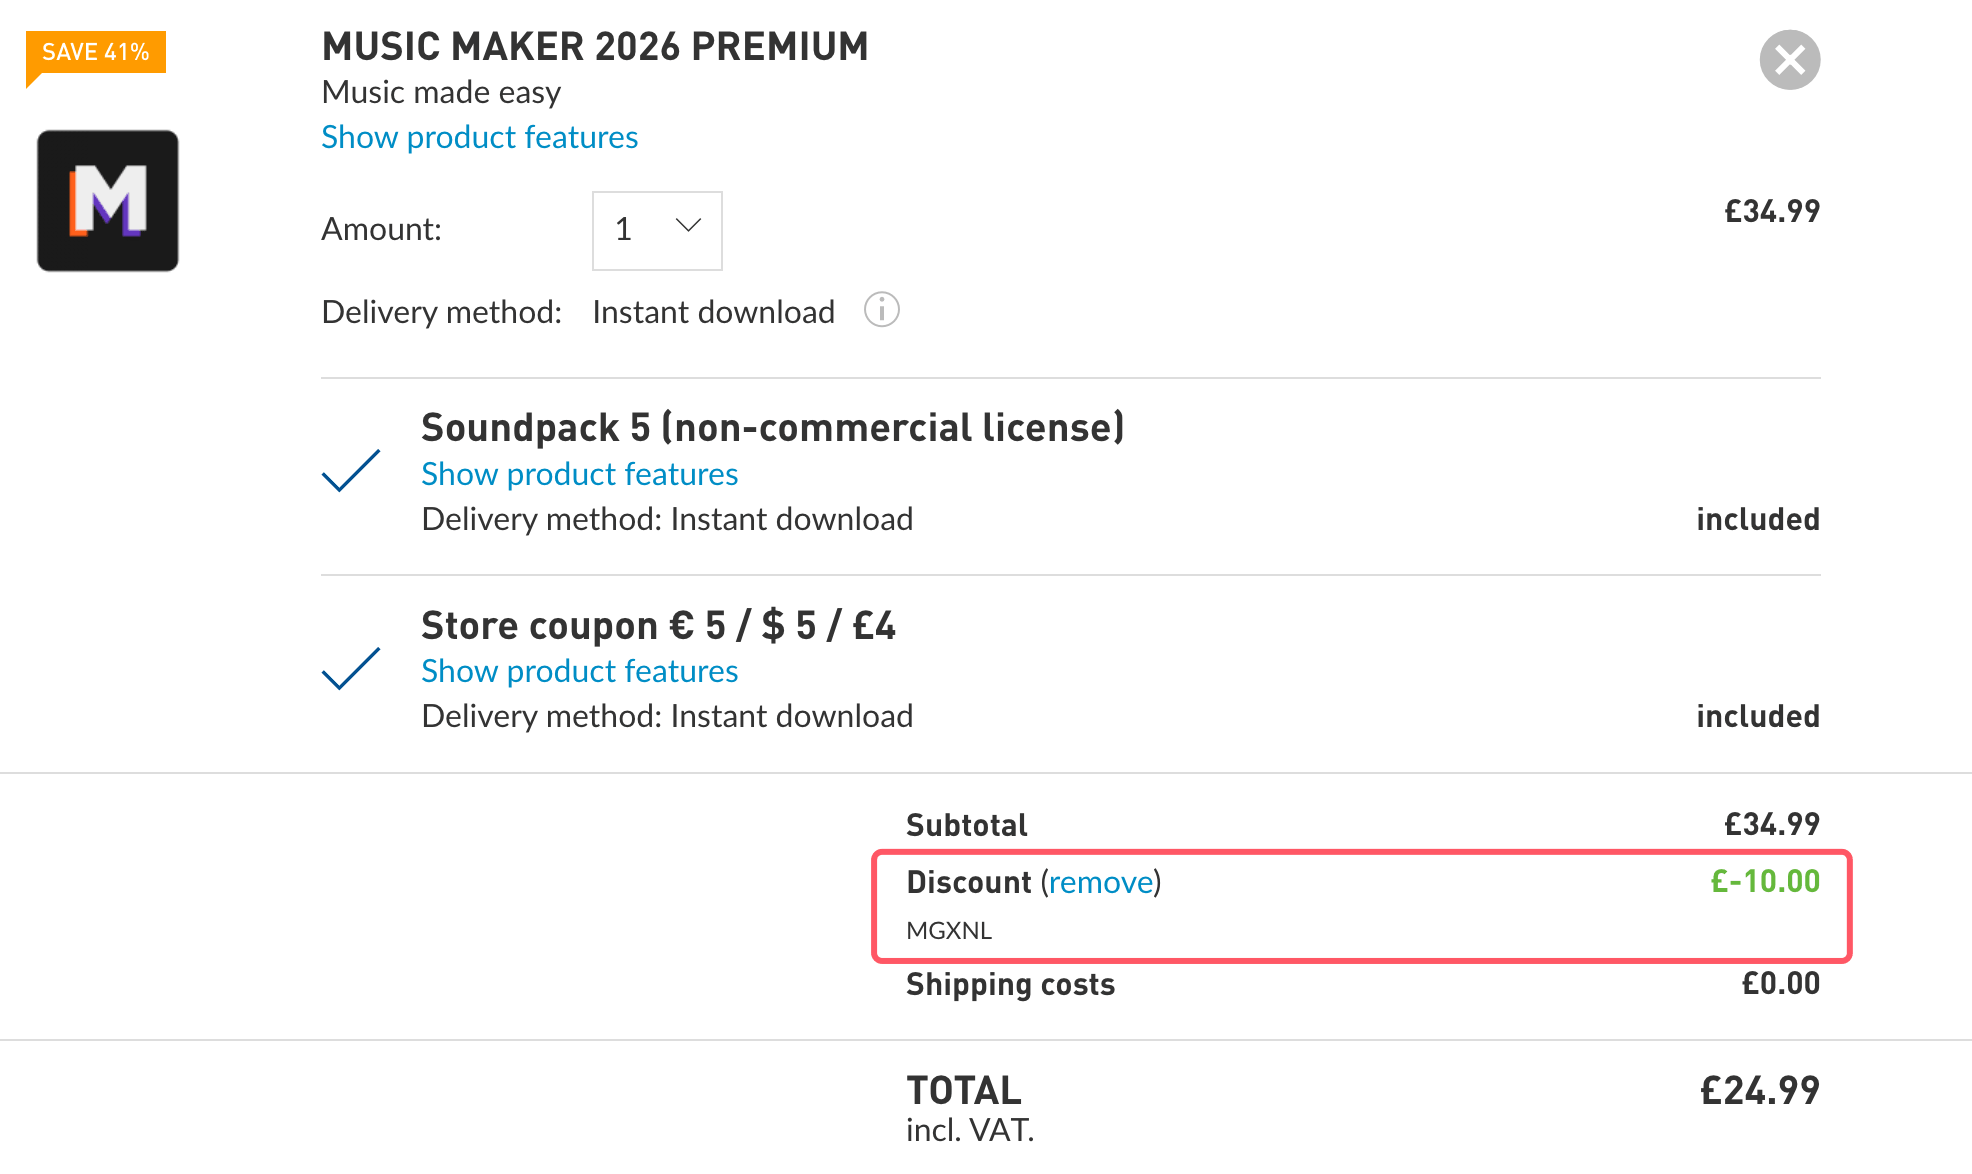
Task: Open delivery method info icon
Action: coord(881,310)
